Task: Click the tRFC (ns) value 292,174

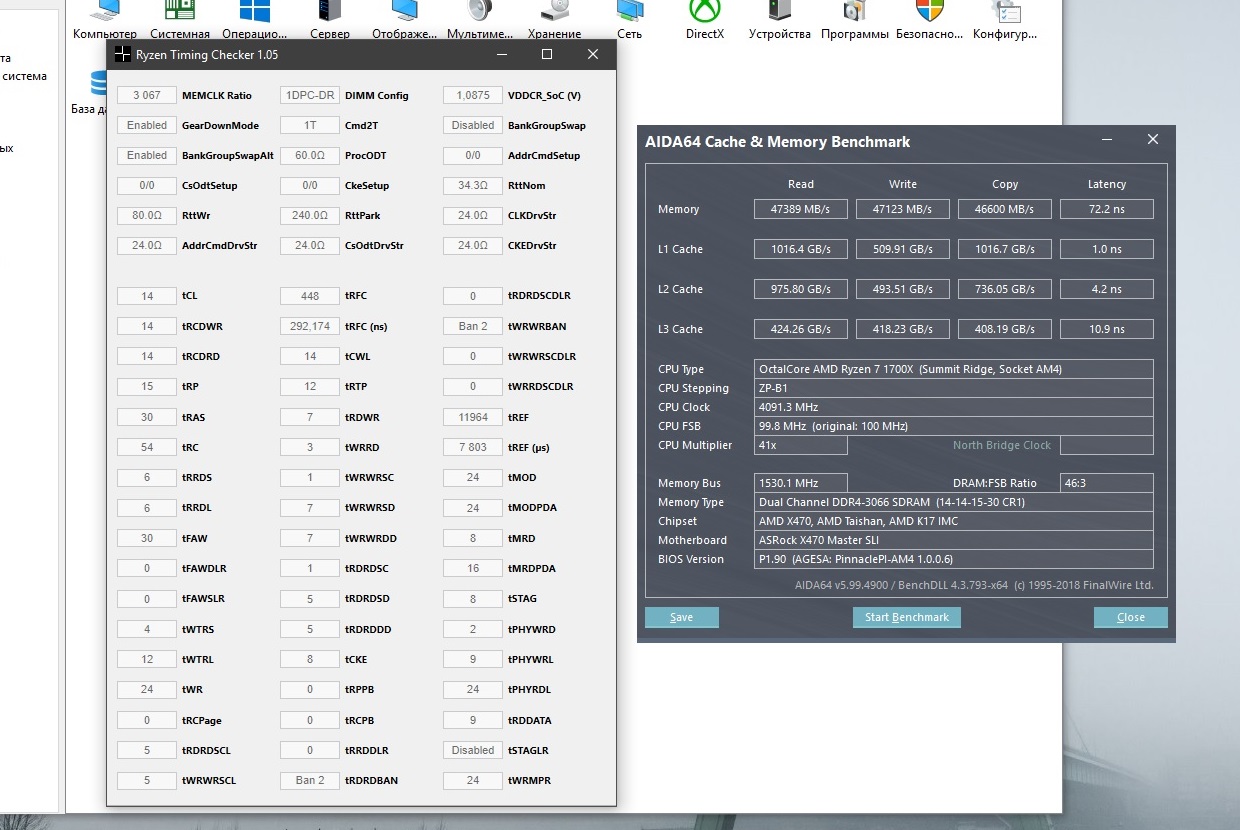Action: [x=310, y=326]
